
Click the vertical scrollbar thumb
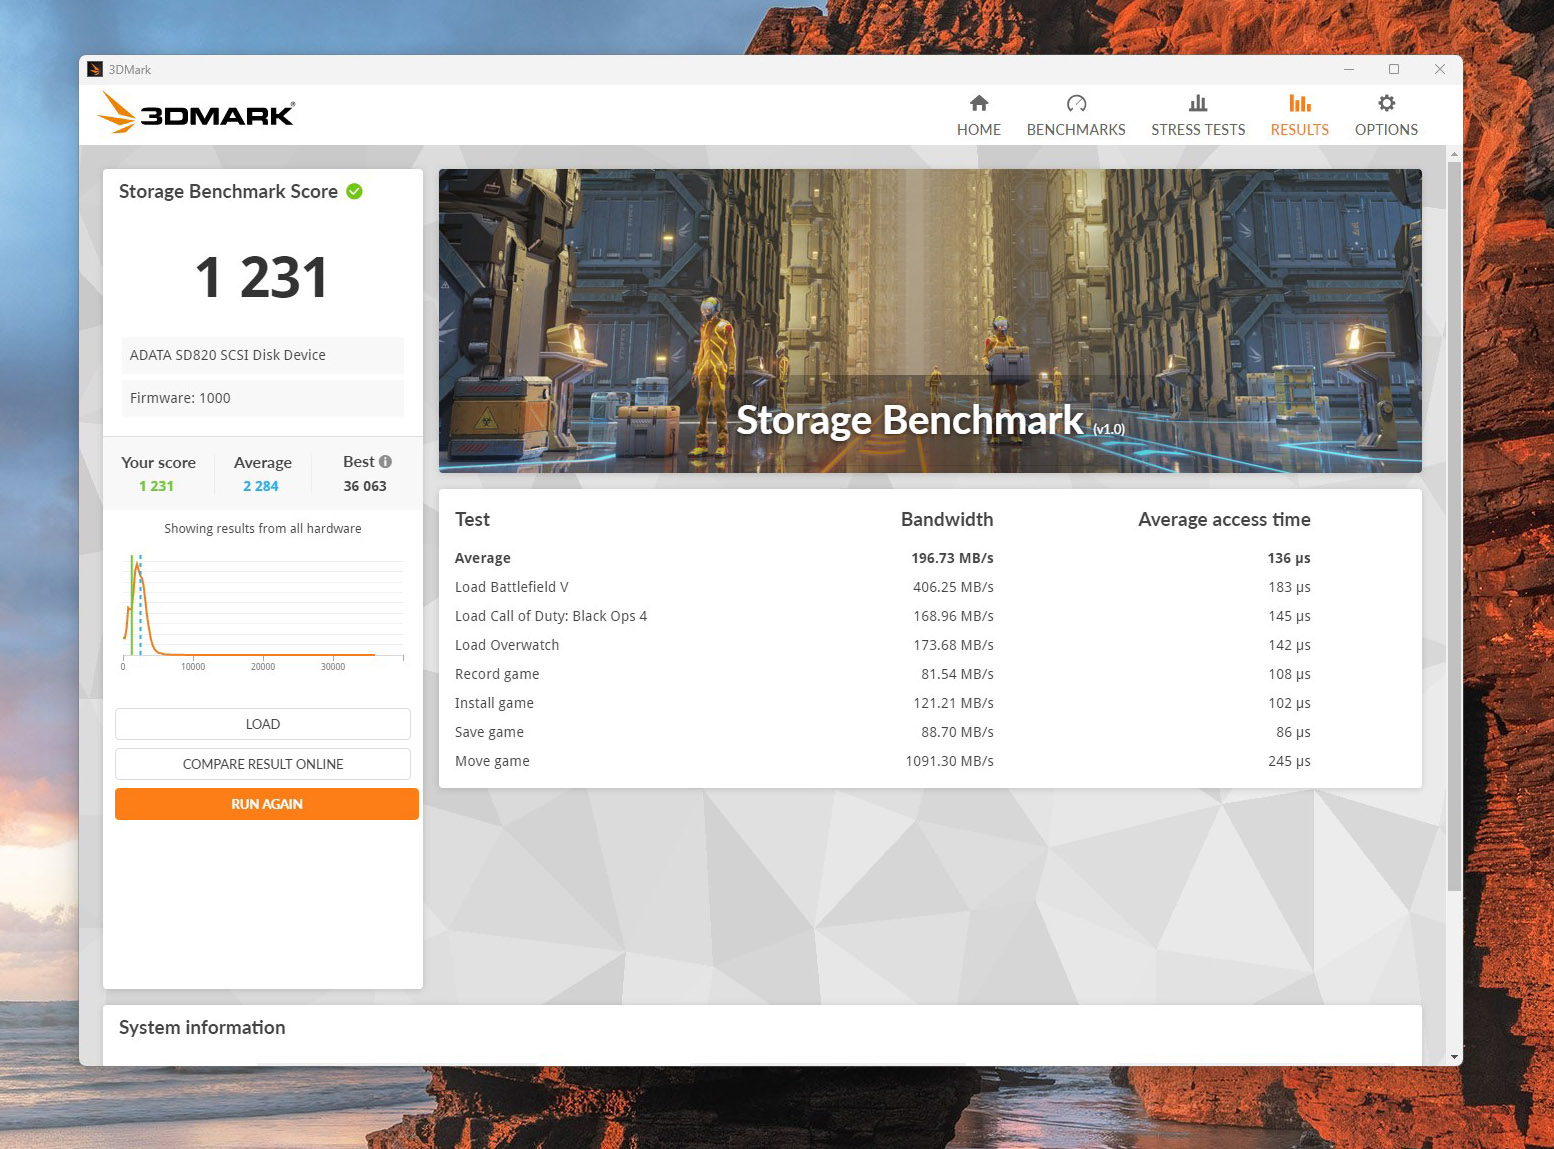point(1454,520)
